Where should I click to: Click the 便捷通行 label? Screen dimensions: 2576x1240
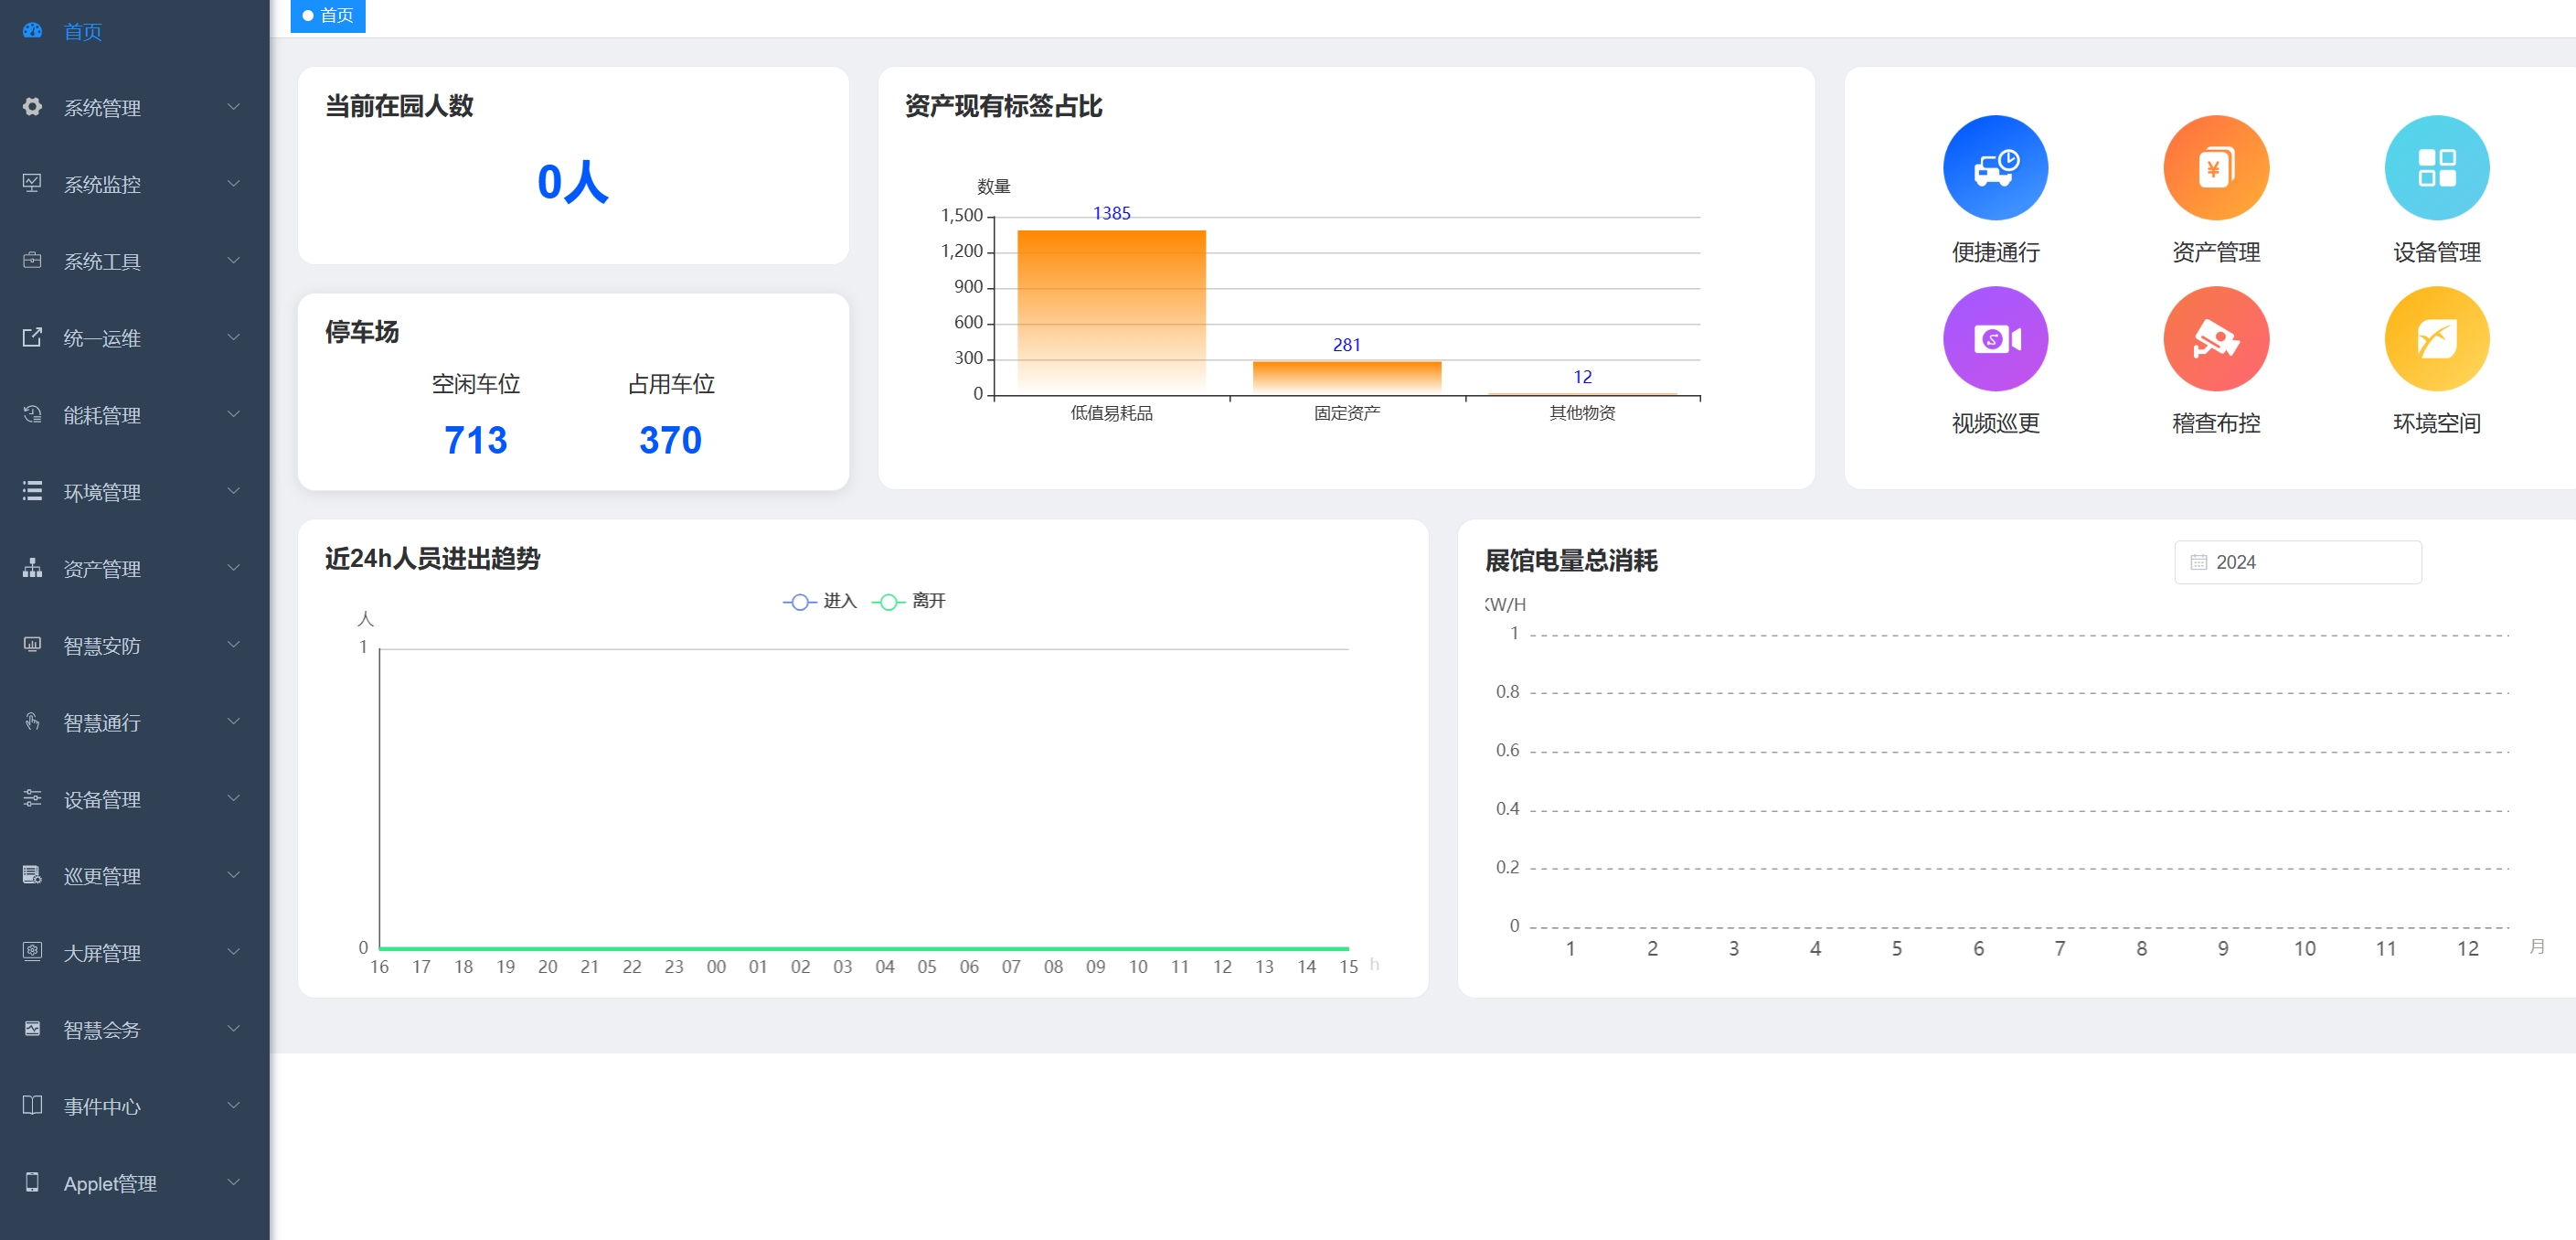click(1995, 252)
